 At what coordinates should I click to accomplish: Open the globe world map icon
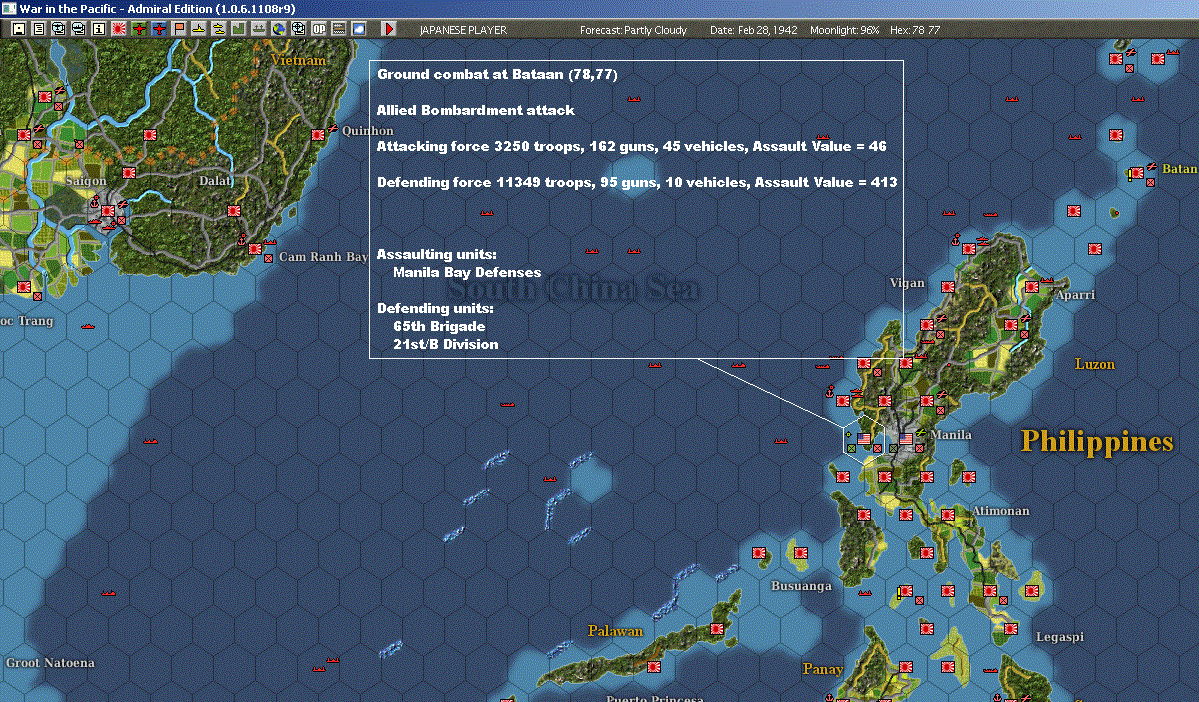click(x=279, y=29)
